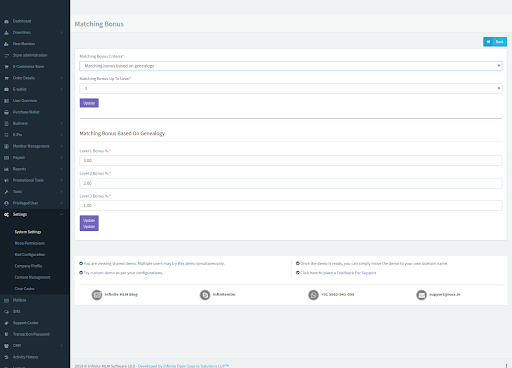
Task: Click the Member Management icon
Action: (6, 146)
